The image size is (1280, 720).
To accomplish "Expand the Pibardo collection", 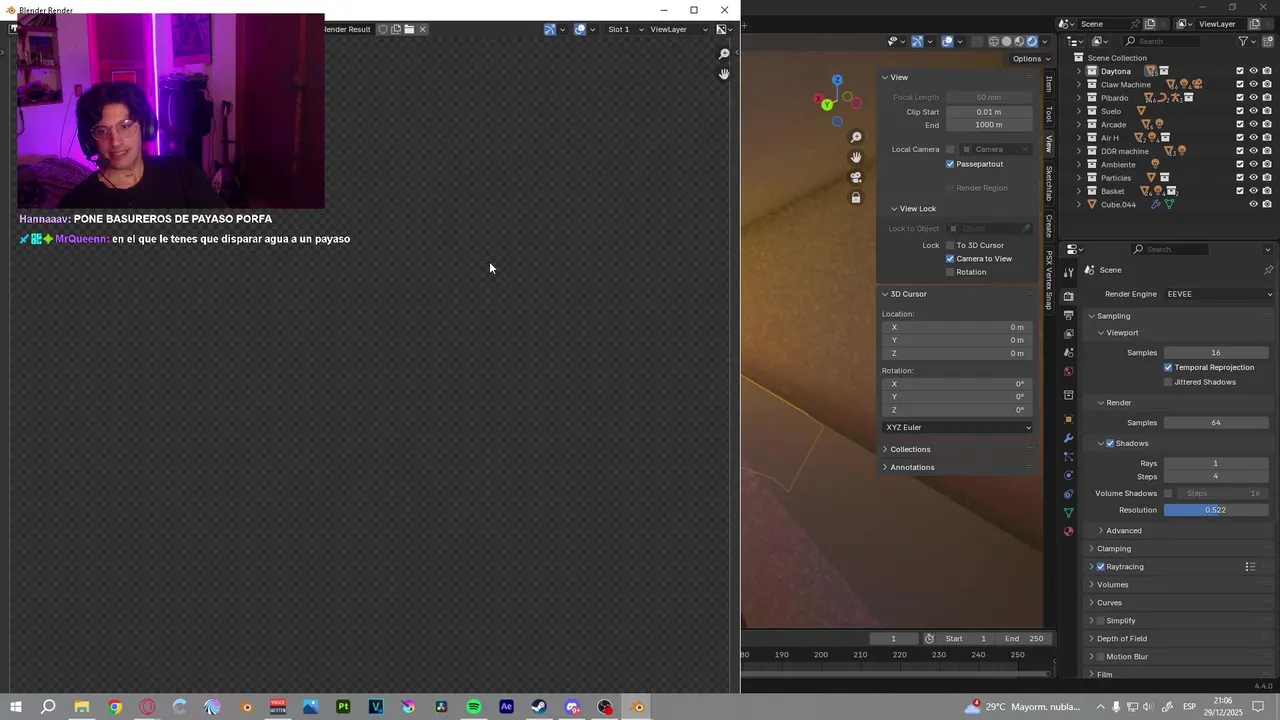I will (x=1079, y=98).
